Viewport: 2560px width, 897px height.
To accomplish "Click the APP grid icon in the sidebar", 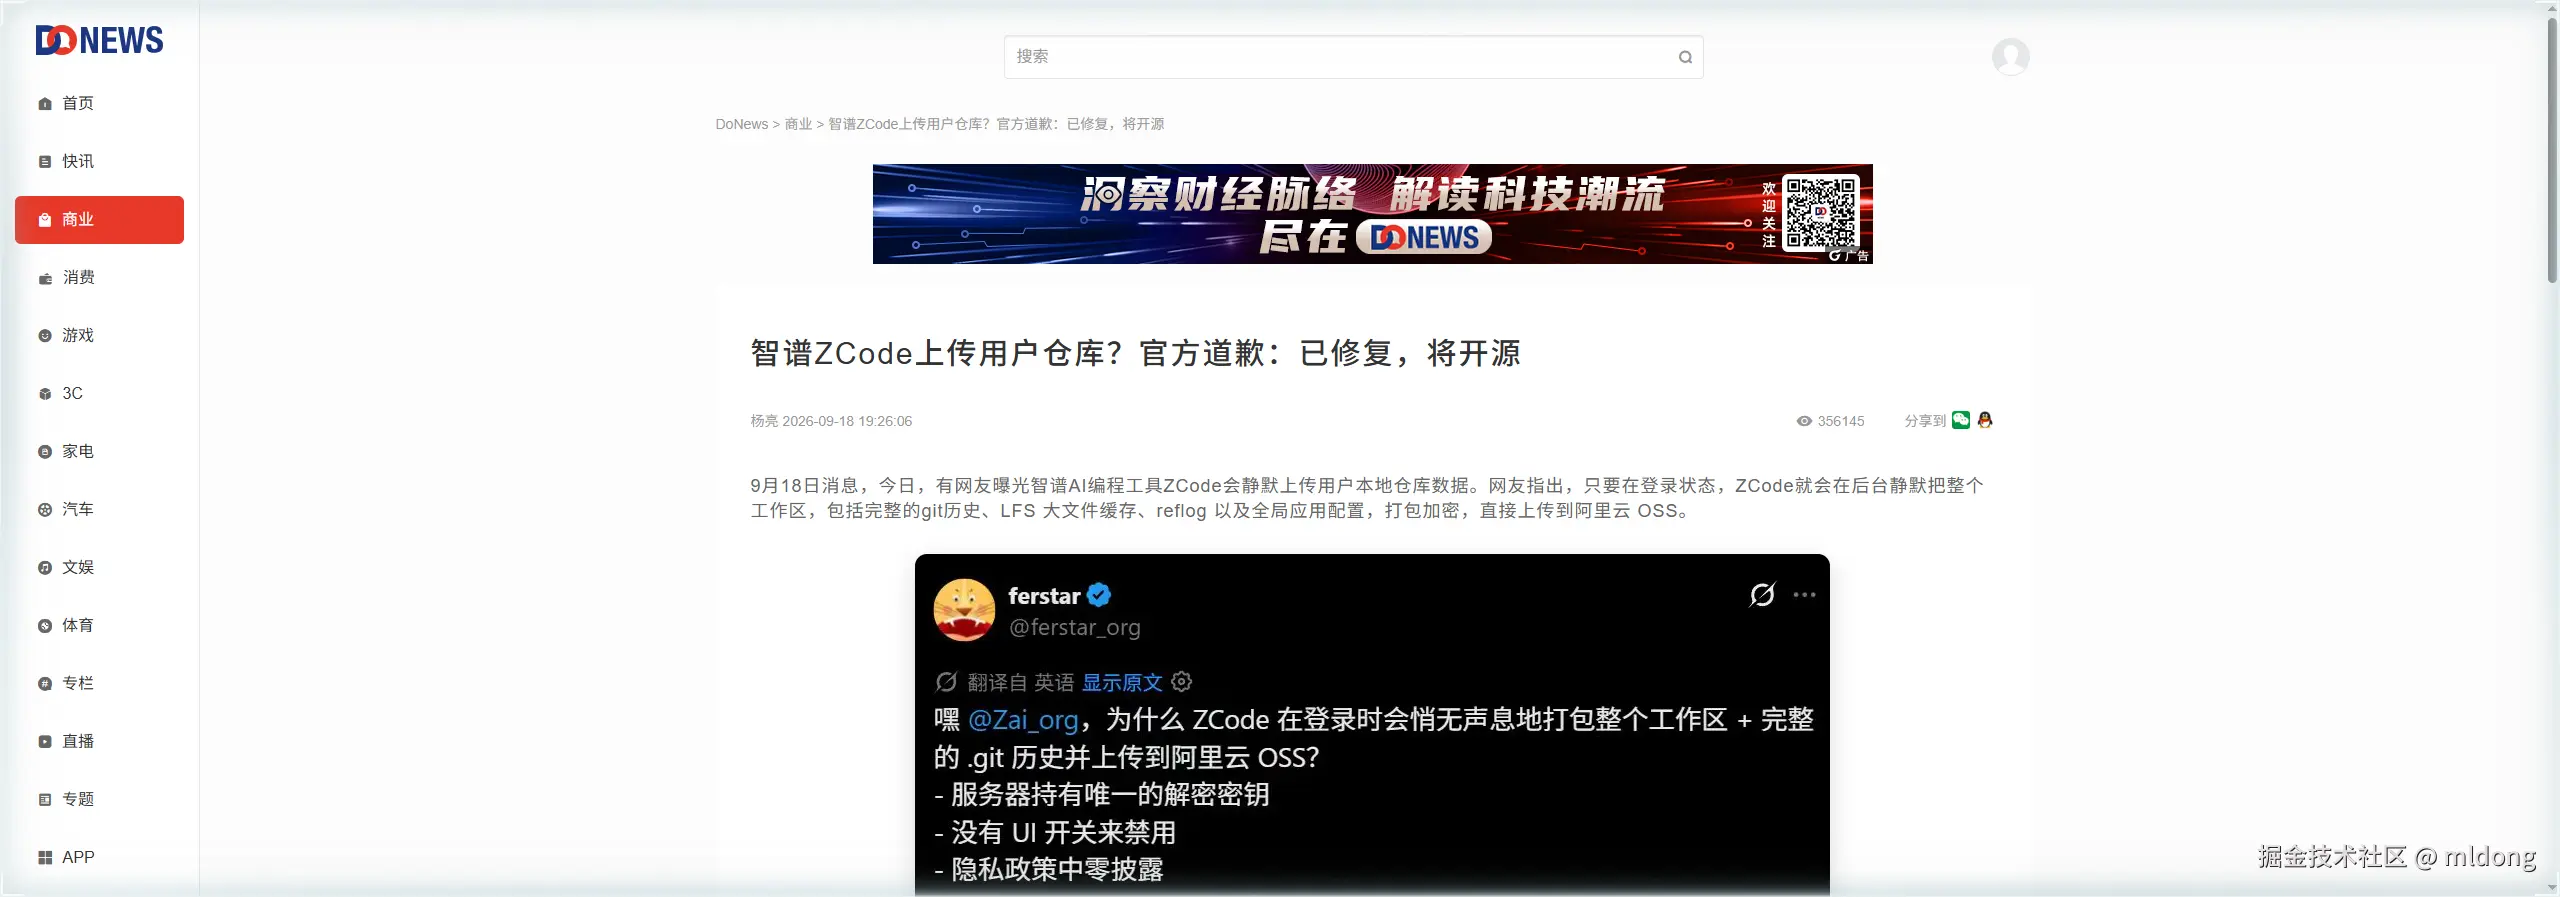I will coord(45,858).
